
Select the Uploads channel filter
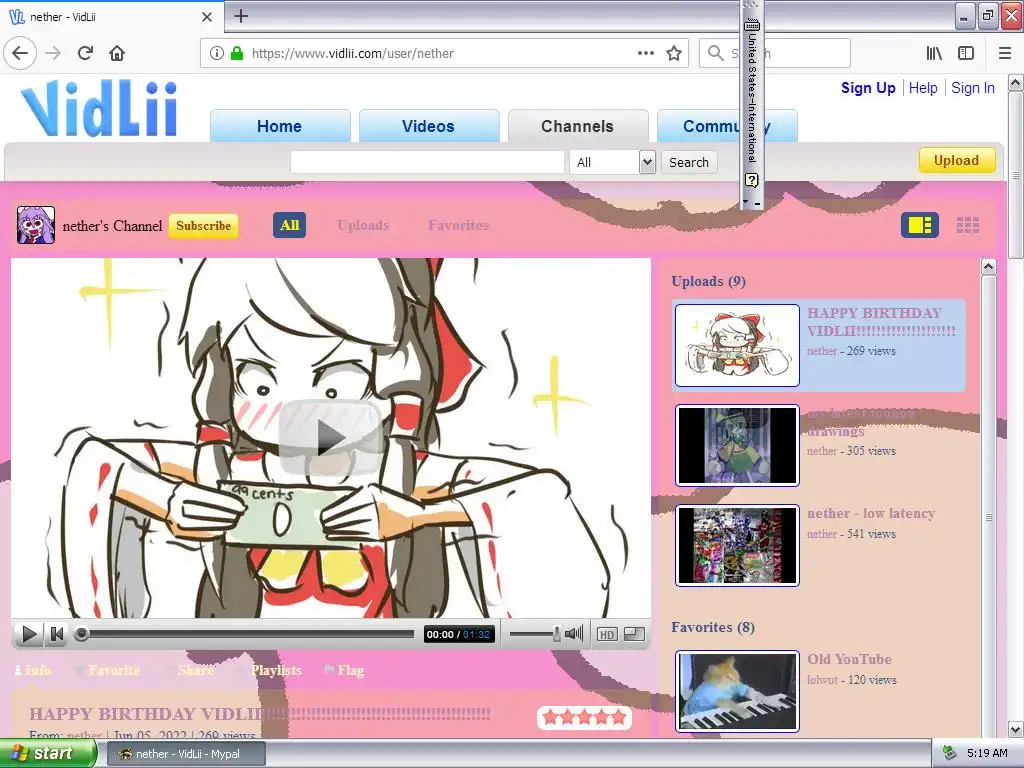click(363, 225)
